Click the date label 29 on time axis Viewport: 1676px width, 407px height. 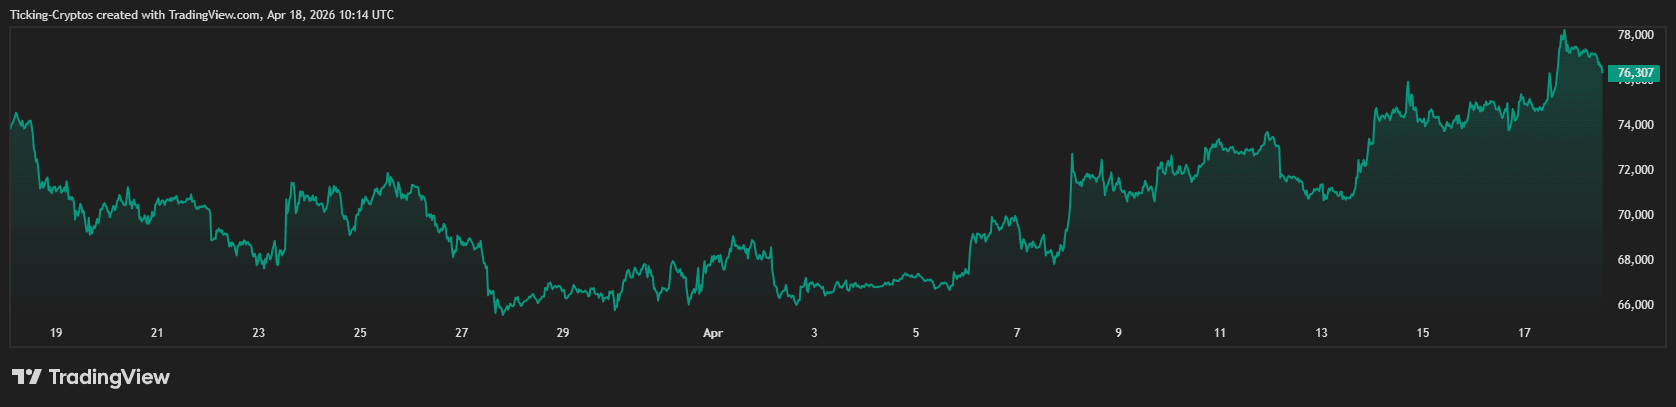[563, 333]
